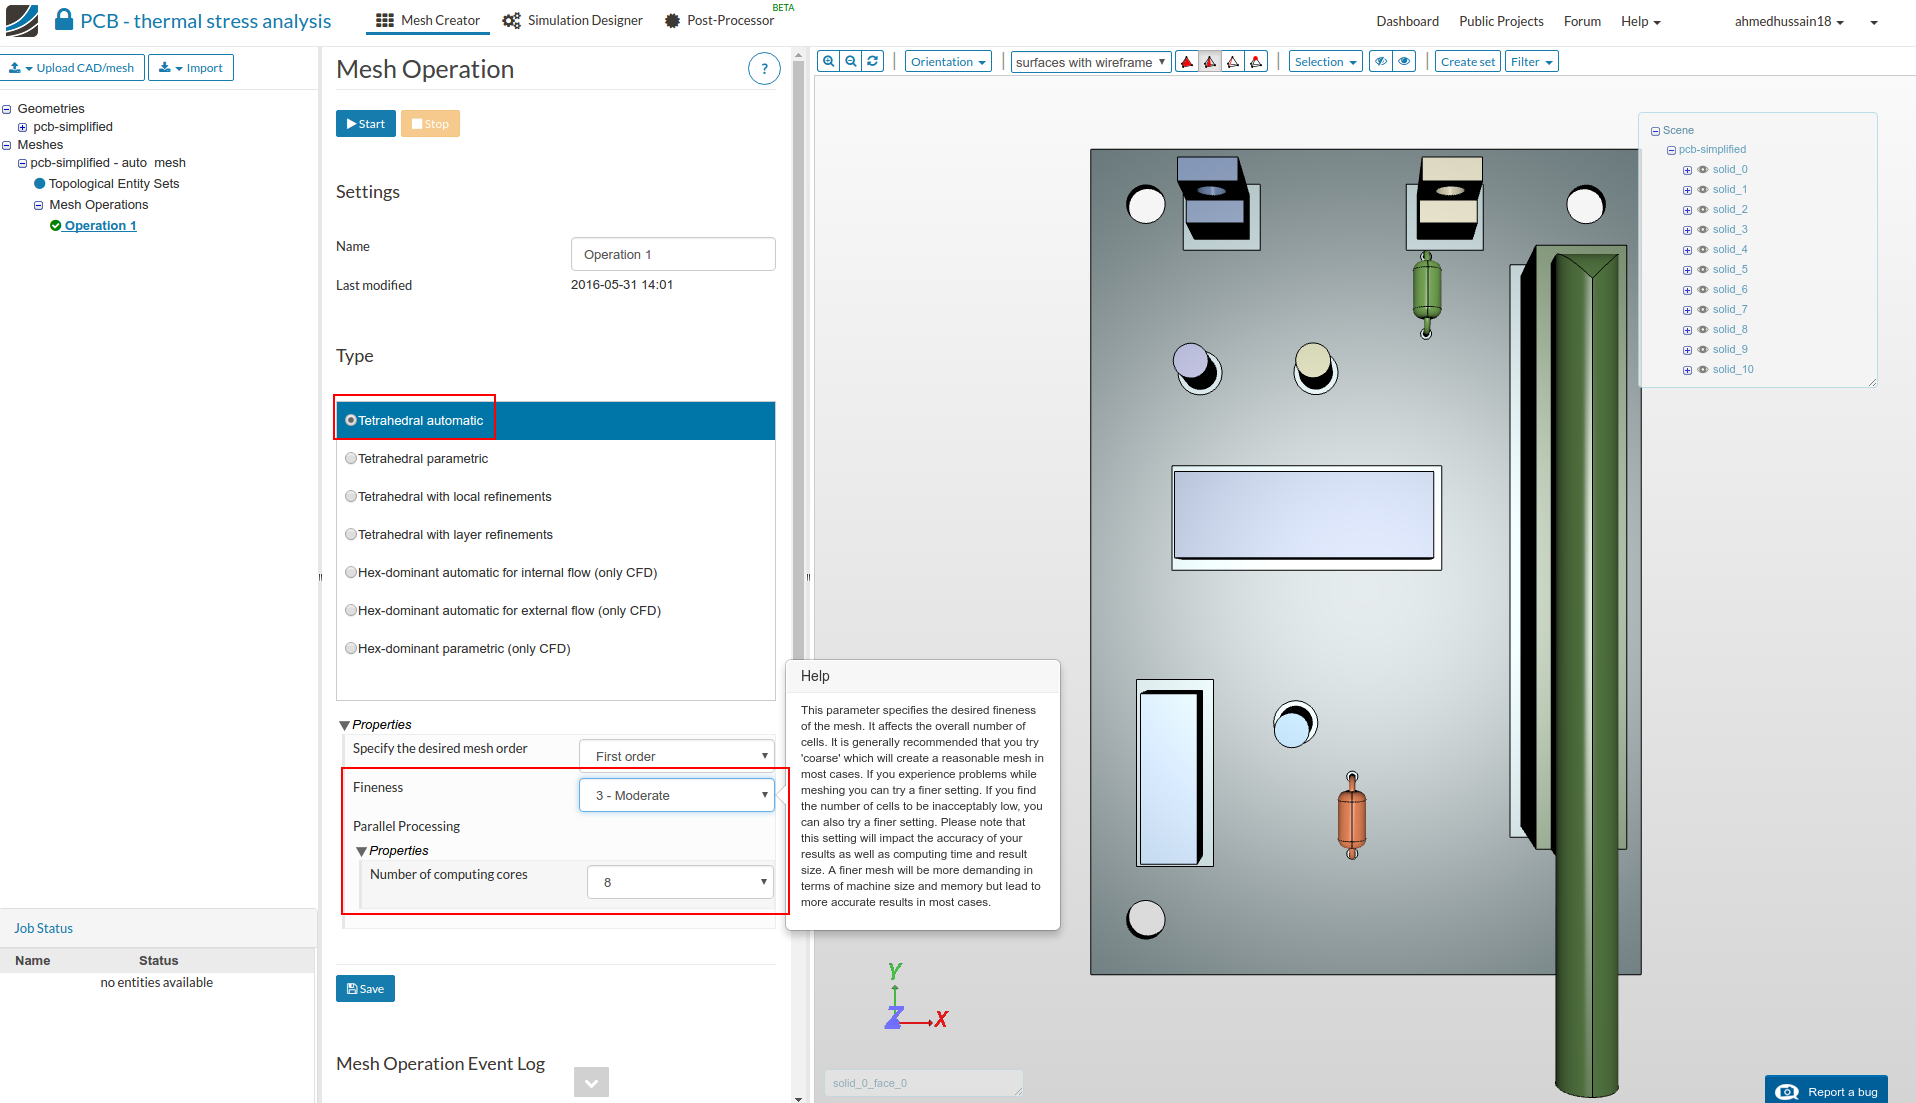Screen dimensions: 1916x1103
Task: Collapse the Properties section triangle under Type
Action: coord(344,725)
